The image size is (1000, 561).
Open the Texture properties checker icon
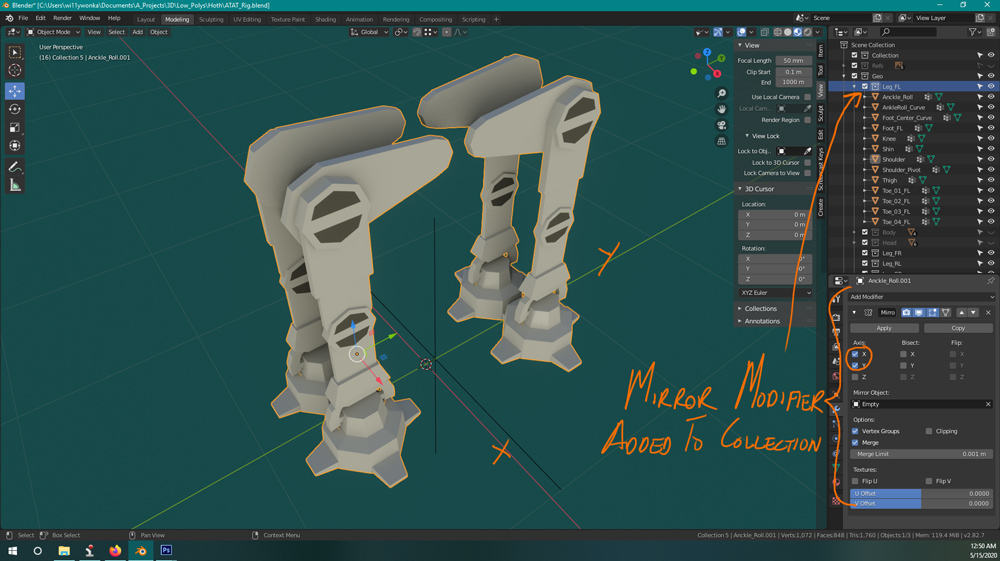(836, 500)
